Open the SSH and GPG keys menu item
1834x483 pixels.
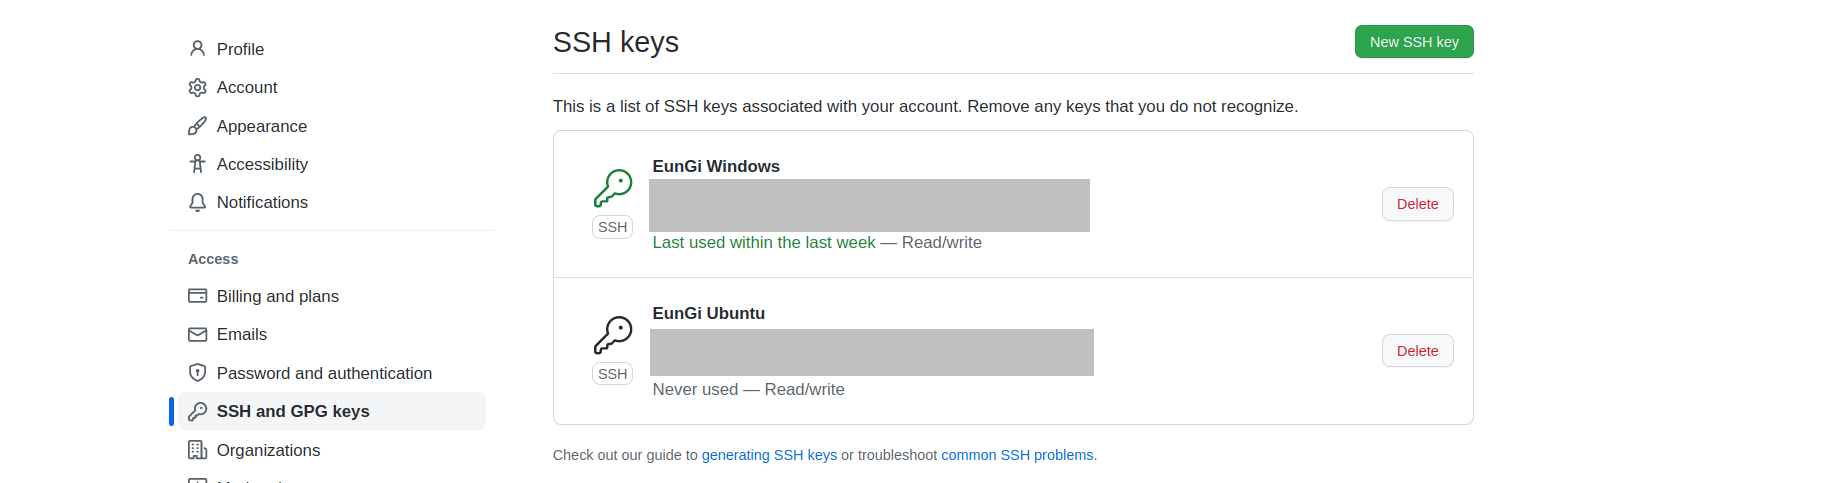(293, 411)
